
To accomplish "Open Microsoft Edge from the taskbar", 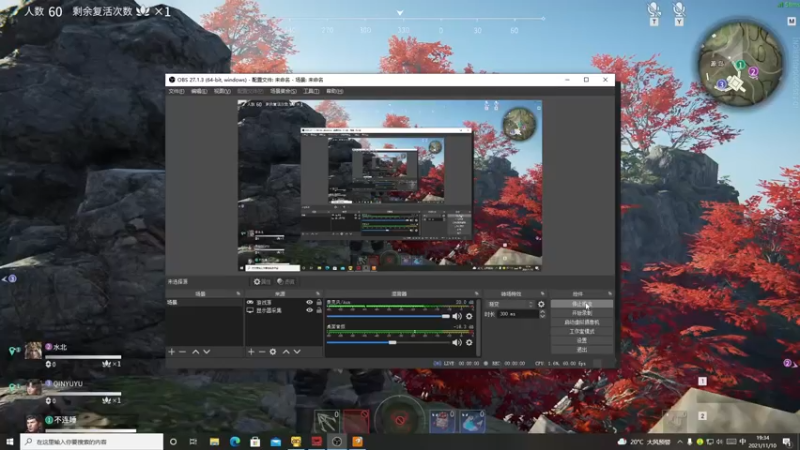I will pyautogui.click(x=235, y=441).
